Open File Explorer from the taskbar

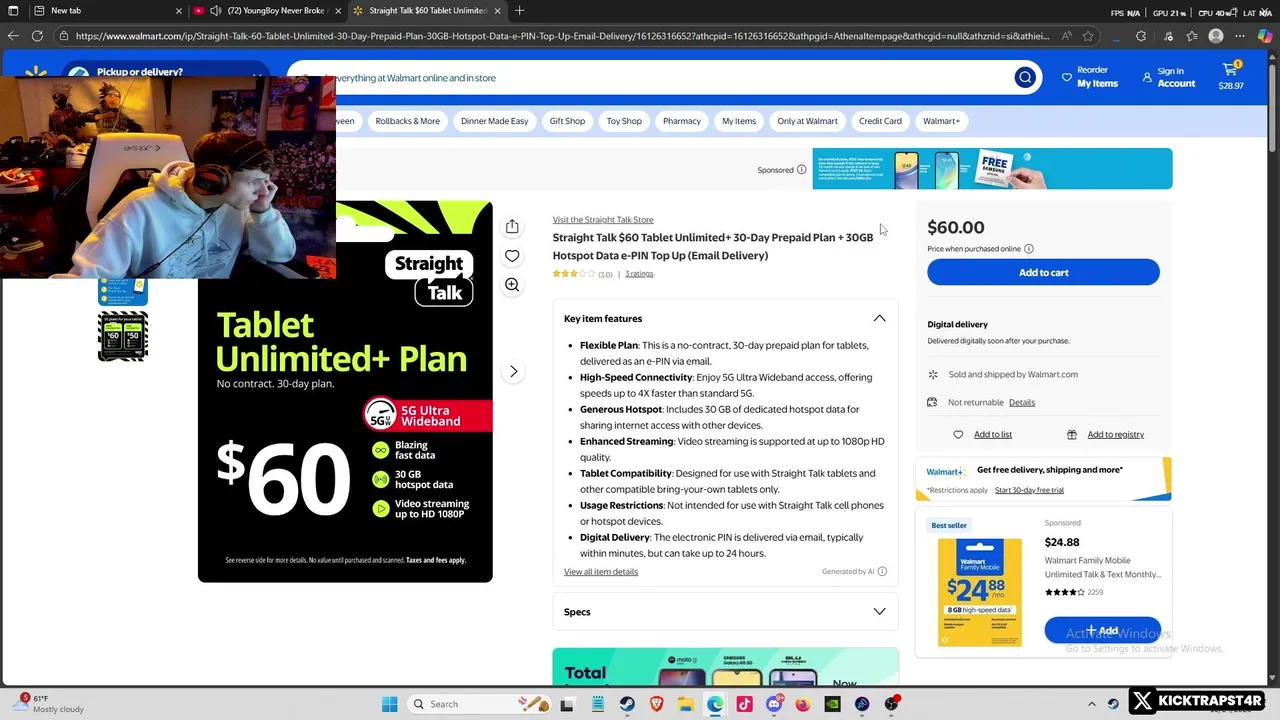[x=686, y=704]
